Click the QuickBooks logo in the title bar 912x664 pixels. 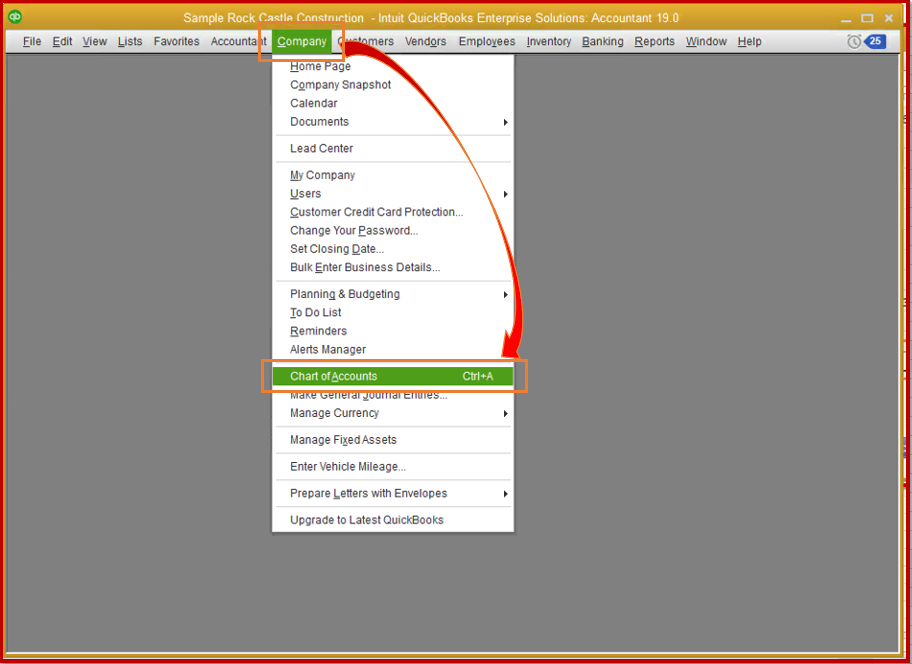click(15, 17)
